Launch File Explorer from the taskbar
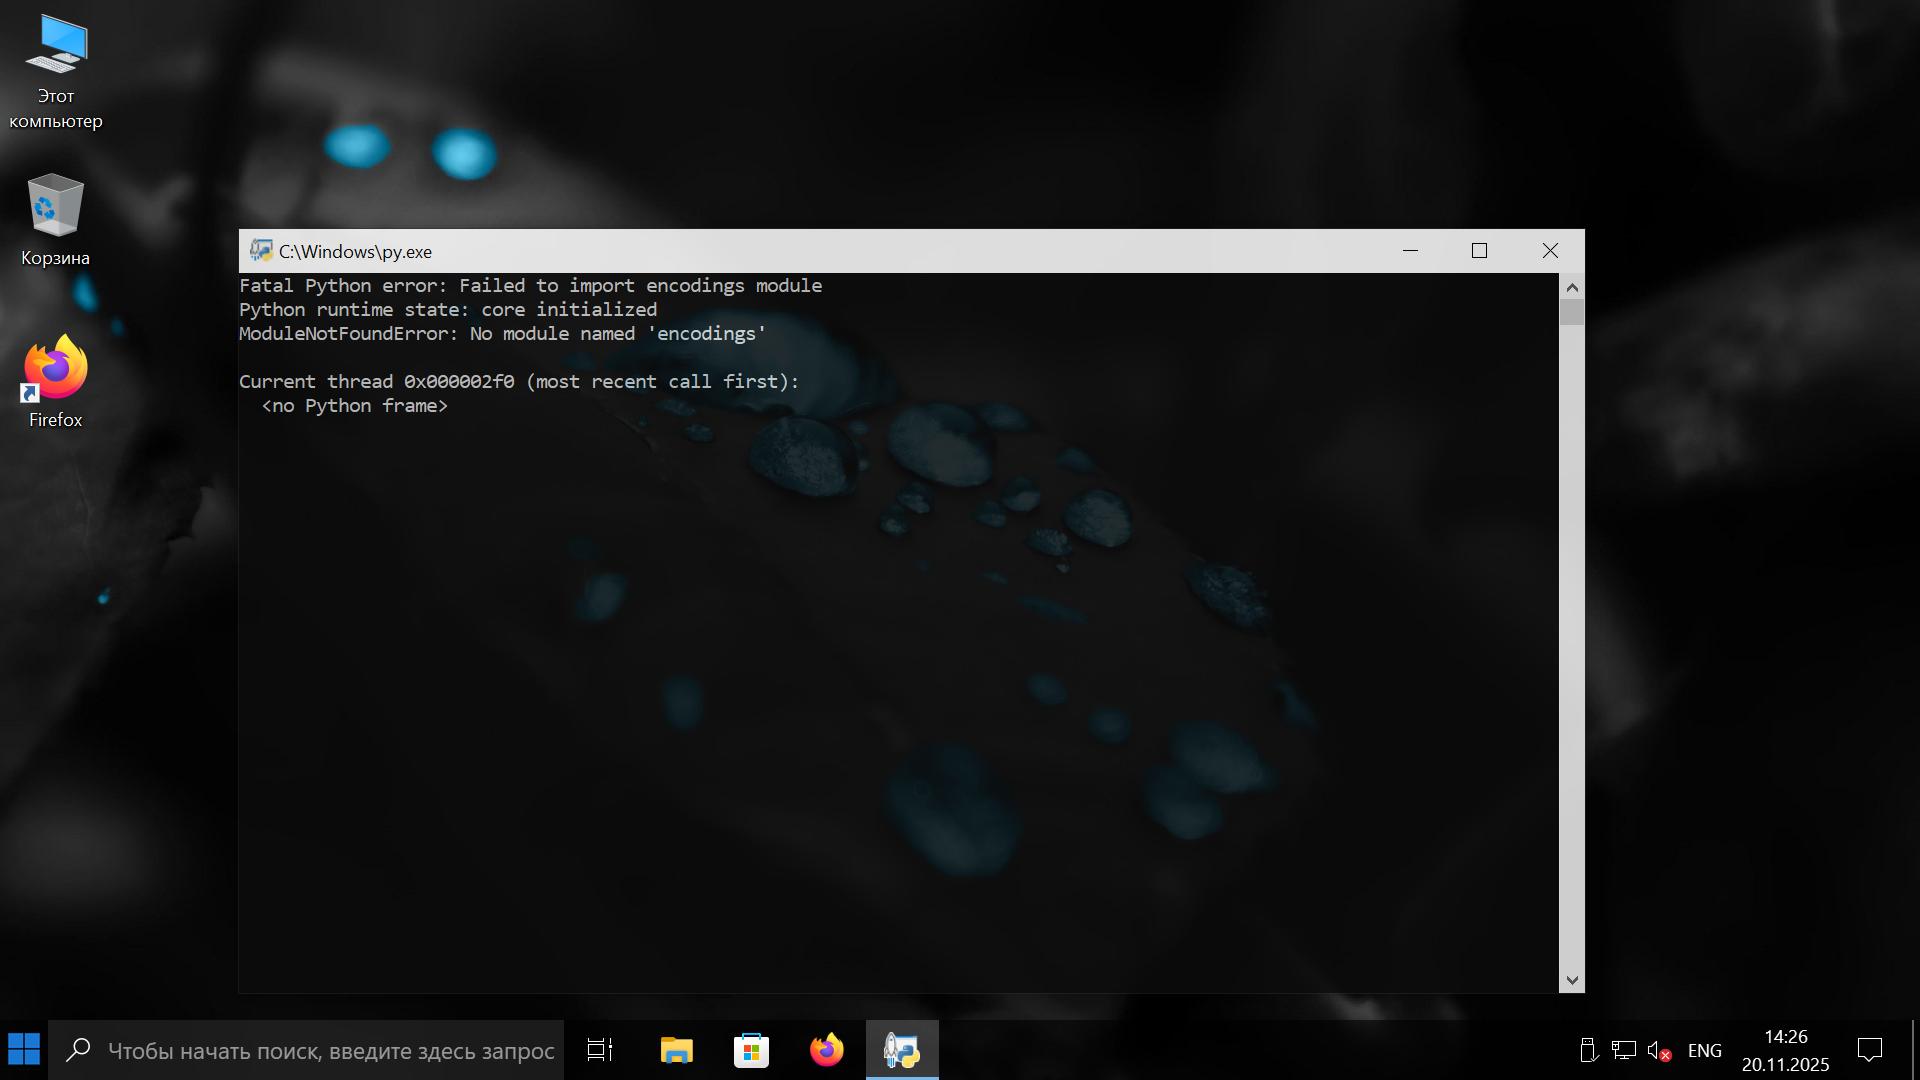The image size is (1920, 1080). click(x=677, y=1050)
